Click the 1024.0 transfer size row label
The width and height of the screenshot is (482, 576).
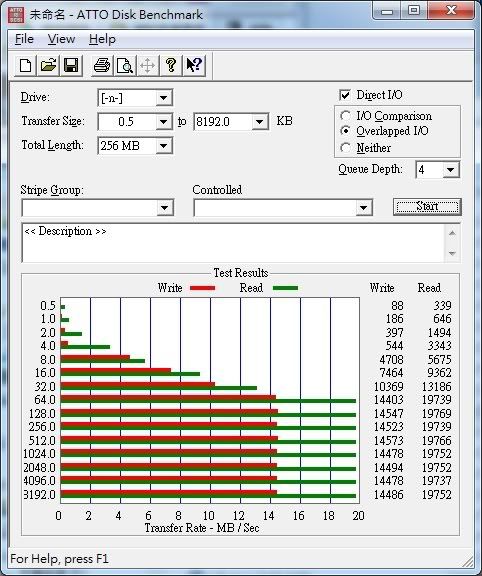39,454
